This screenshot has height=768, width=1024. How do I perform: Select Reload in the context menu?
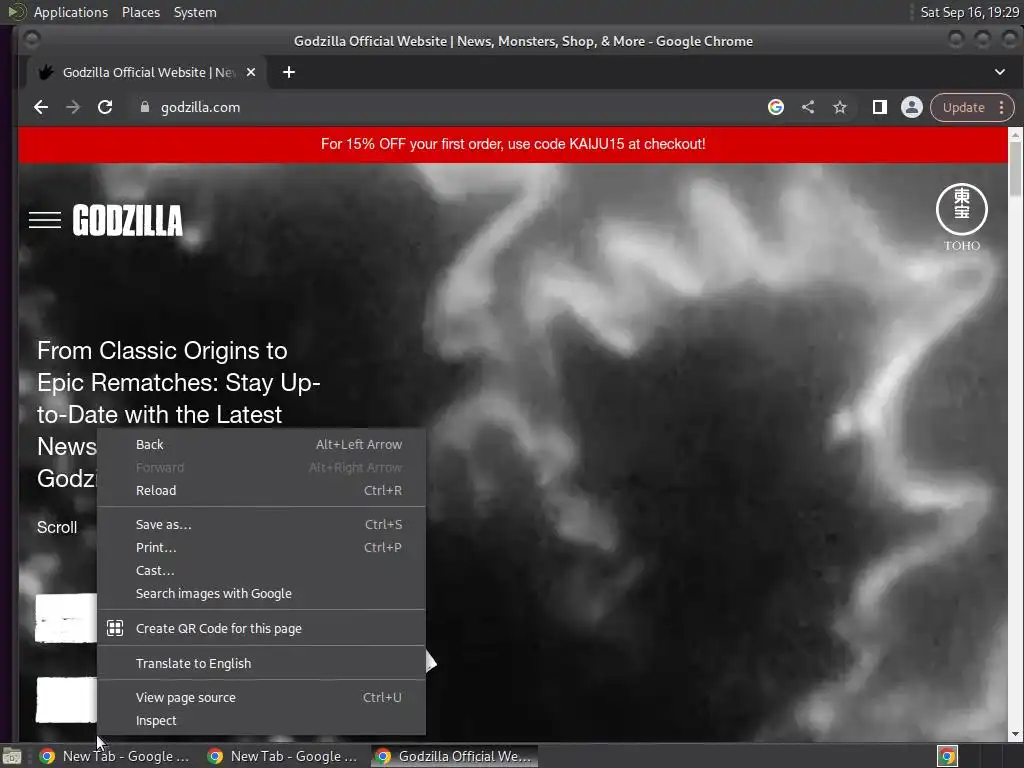[261, 490]
